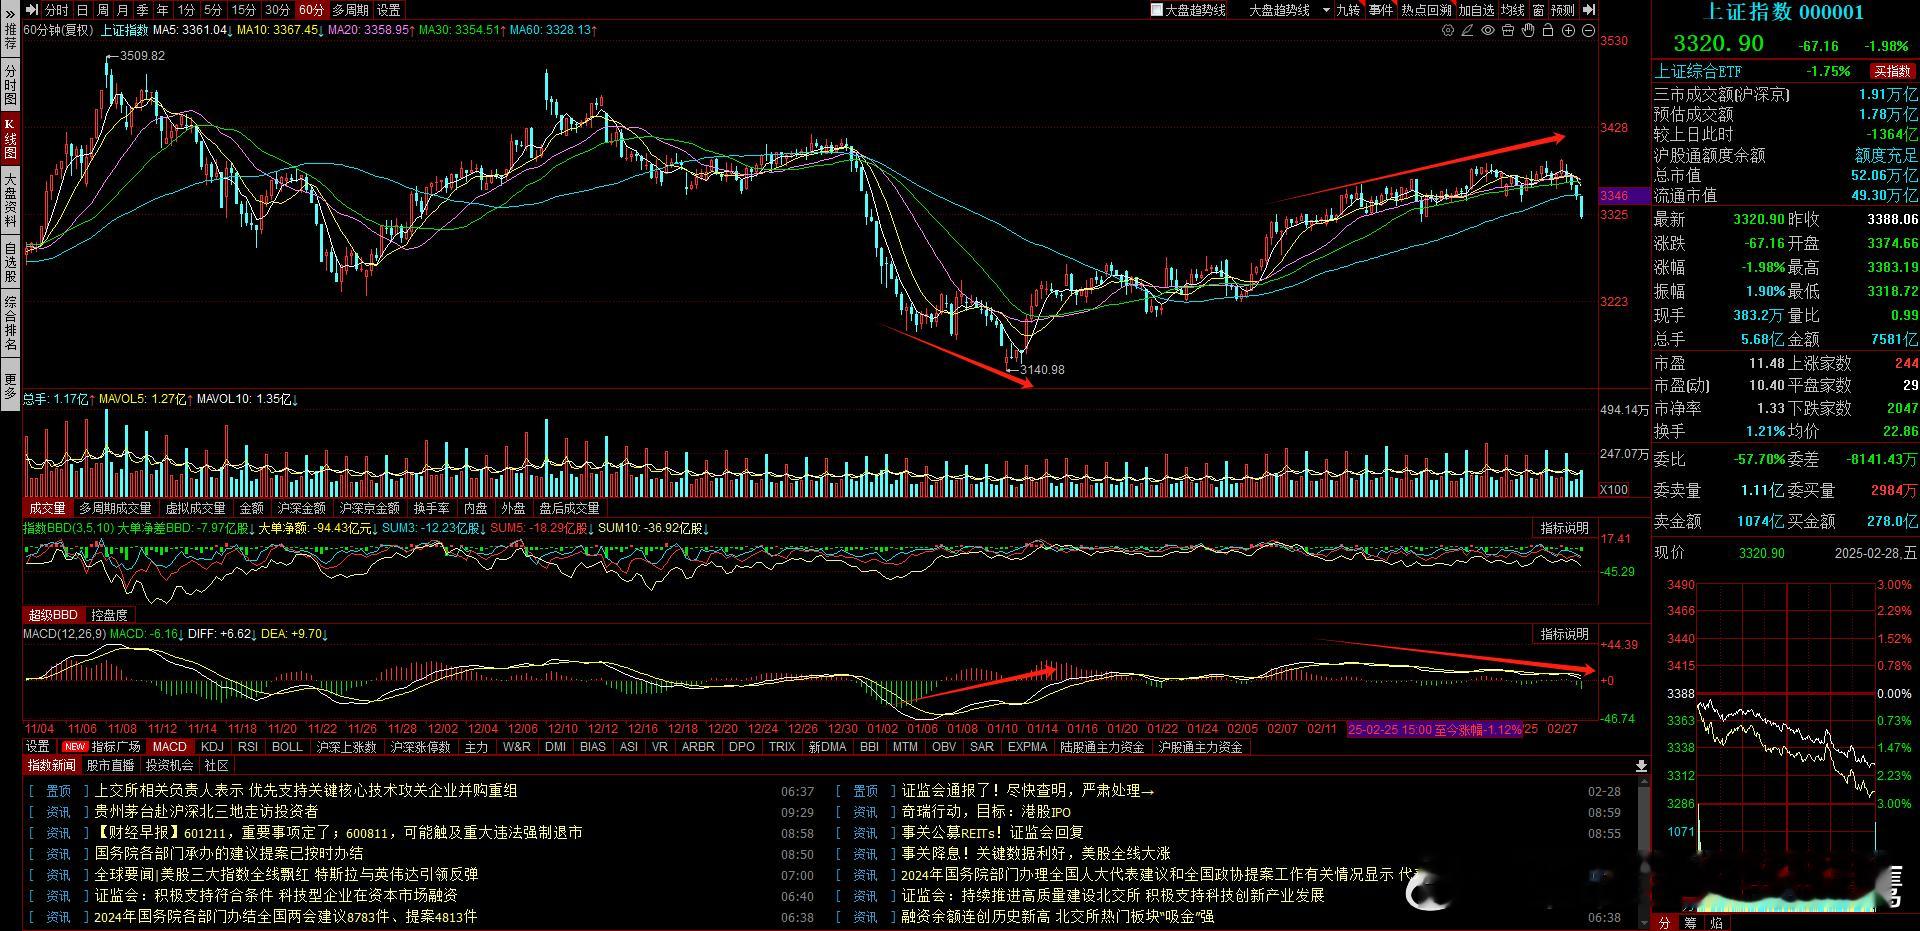This screenshot has width=1920, height=931.
Task: Select the KDJ indicator
Action: (212, 747)
